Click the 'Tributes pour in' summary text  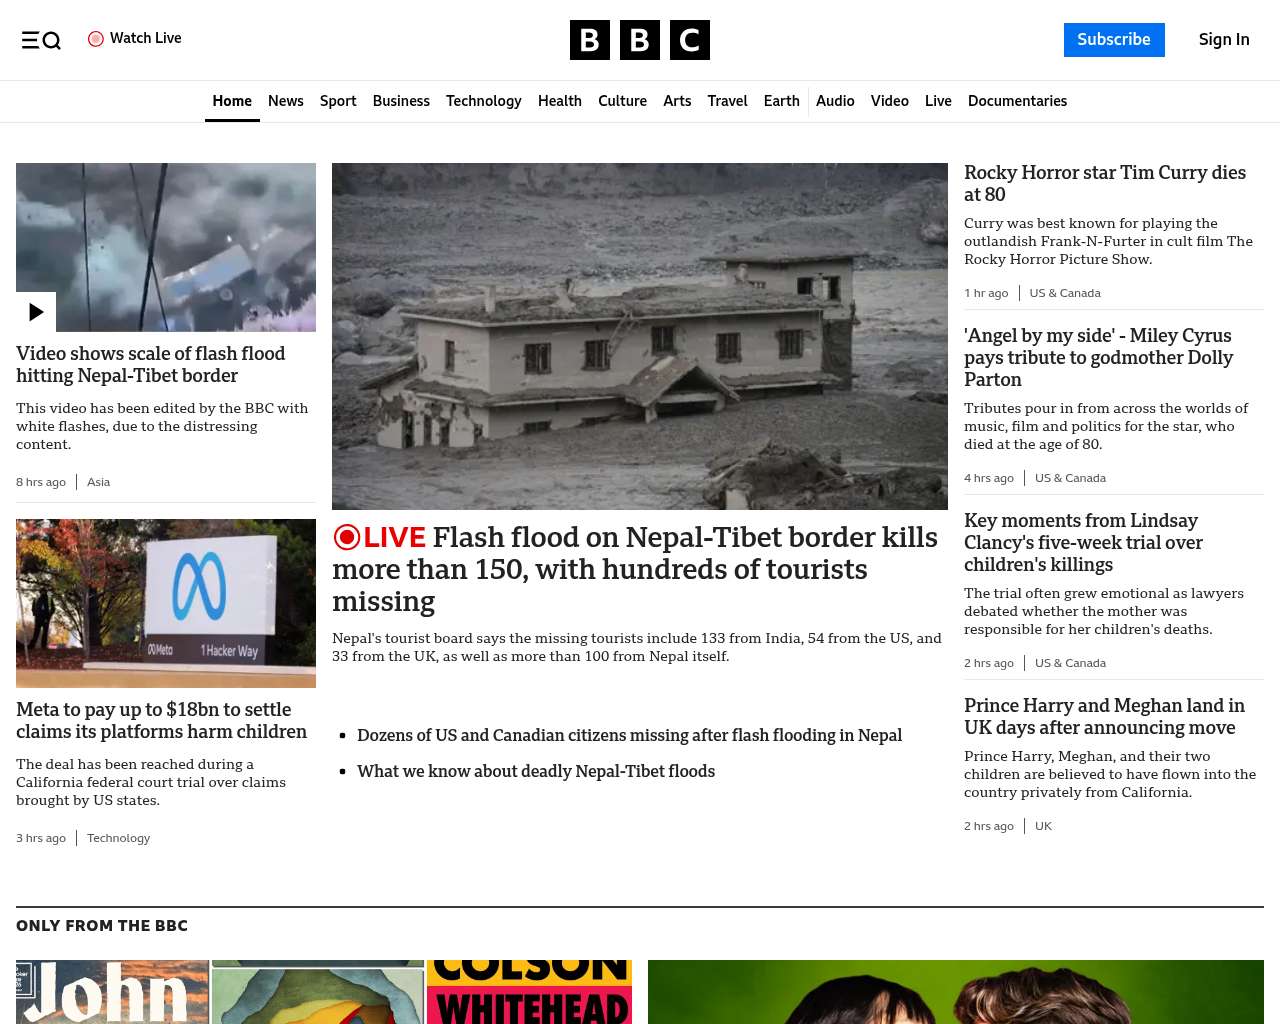[x=1106, y=426]
